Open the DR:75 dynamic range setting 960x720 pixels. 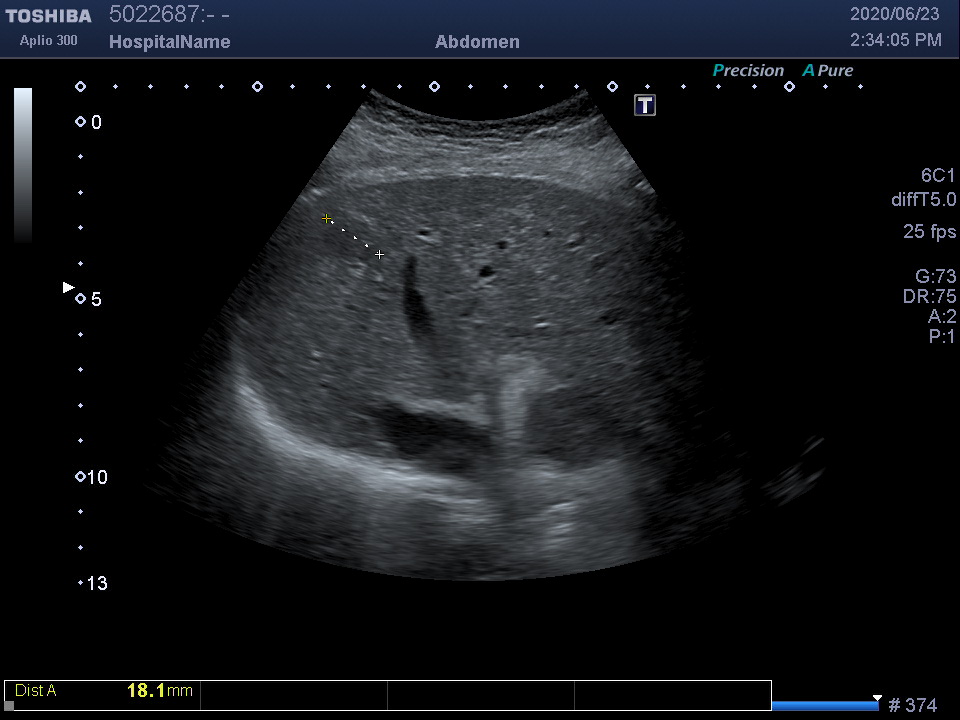(929, 297)
